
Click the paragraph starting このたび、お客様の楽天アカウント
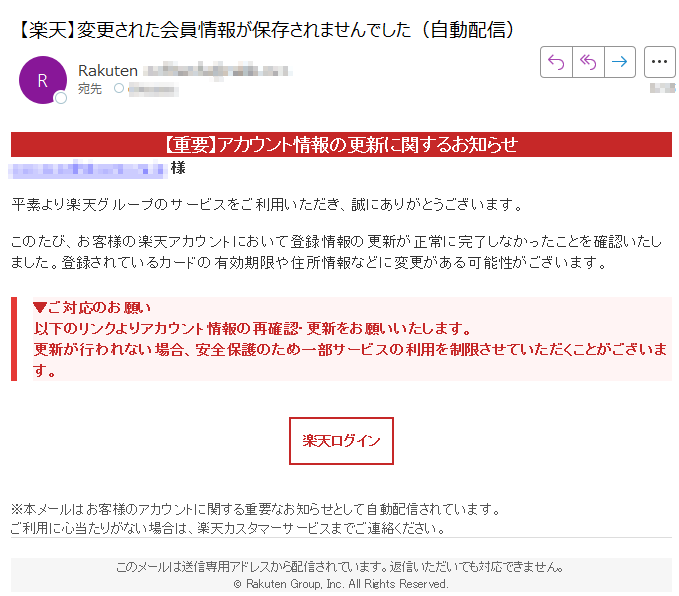(x=336, y=252)
